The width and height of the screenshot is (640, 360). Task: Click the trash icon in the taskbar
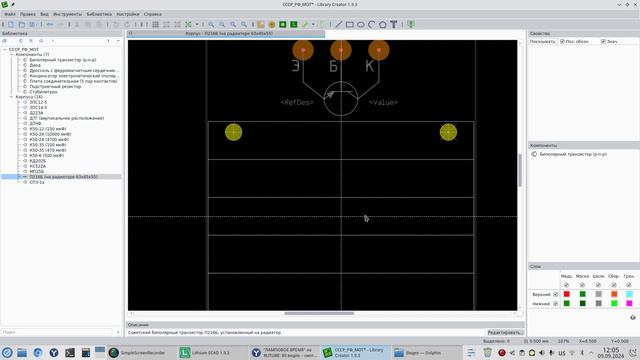pyautogui.click(x=487, y=352)
